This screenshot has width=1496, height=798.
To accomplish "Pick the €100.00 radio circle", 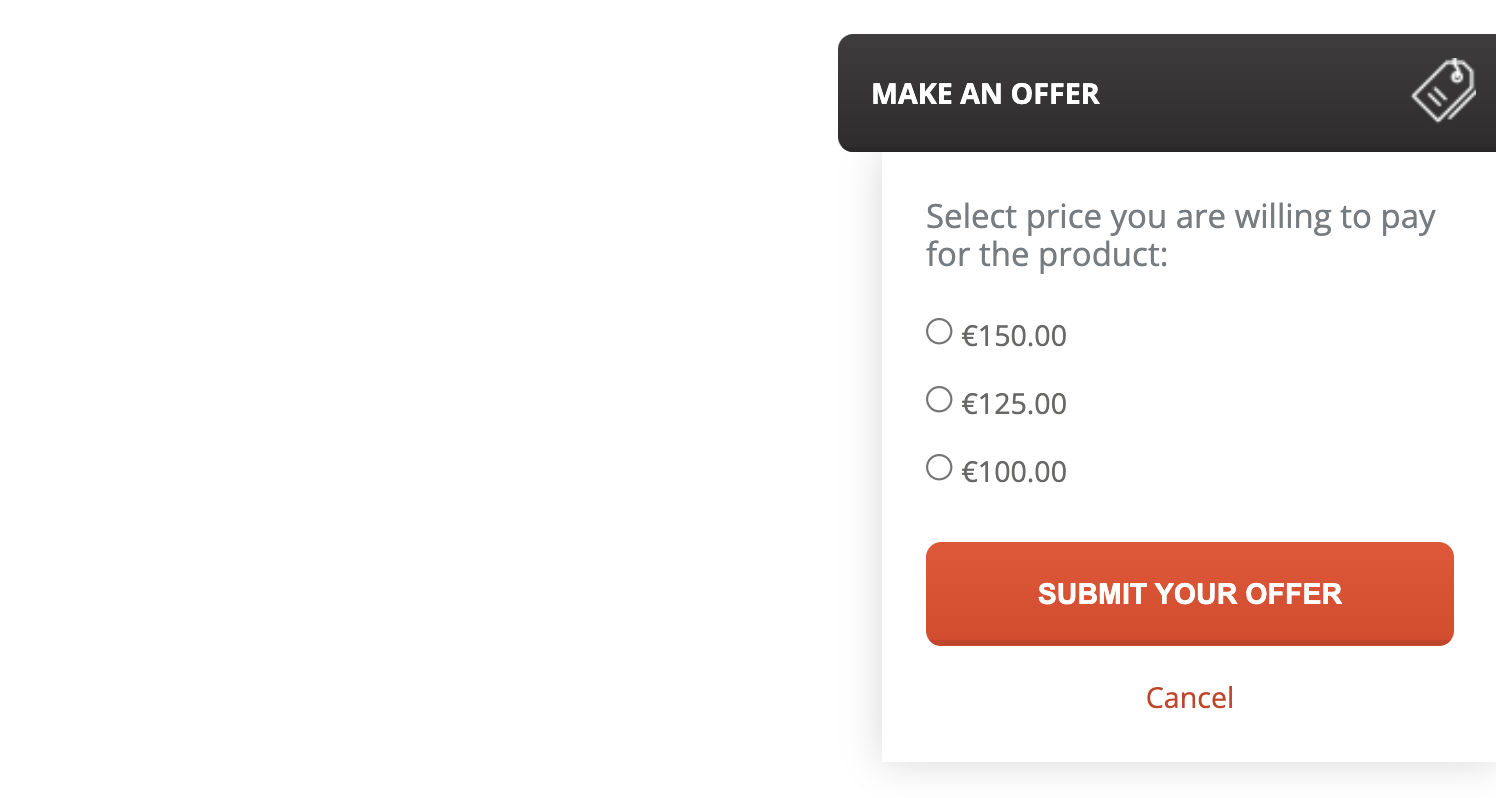I will pyautogui.click(x=939, y=467).
